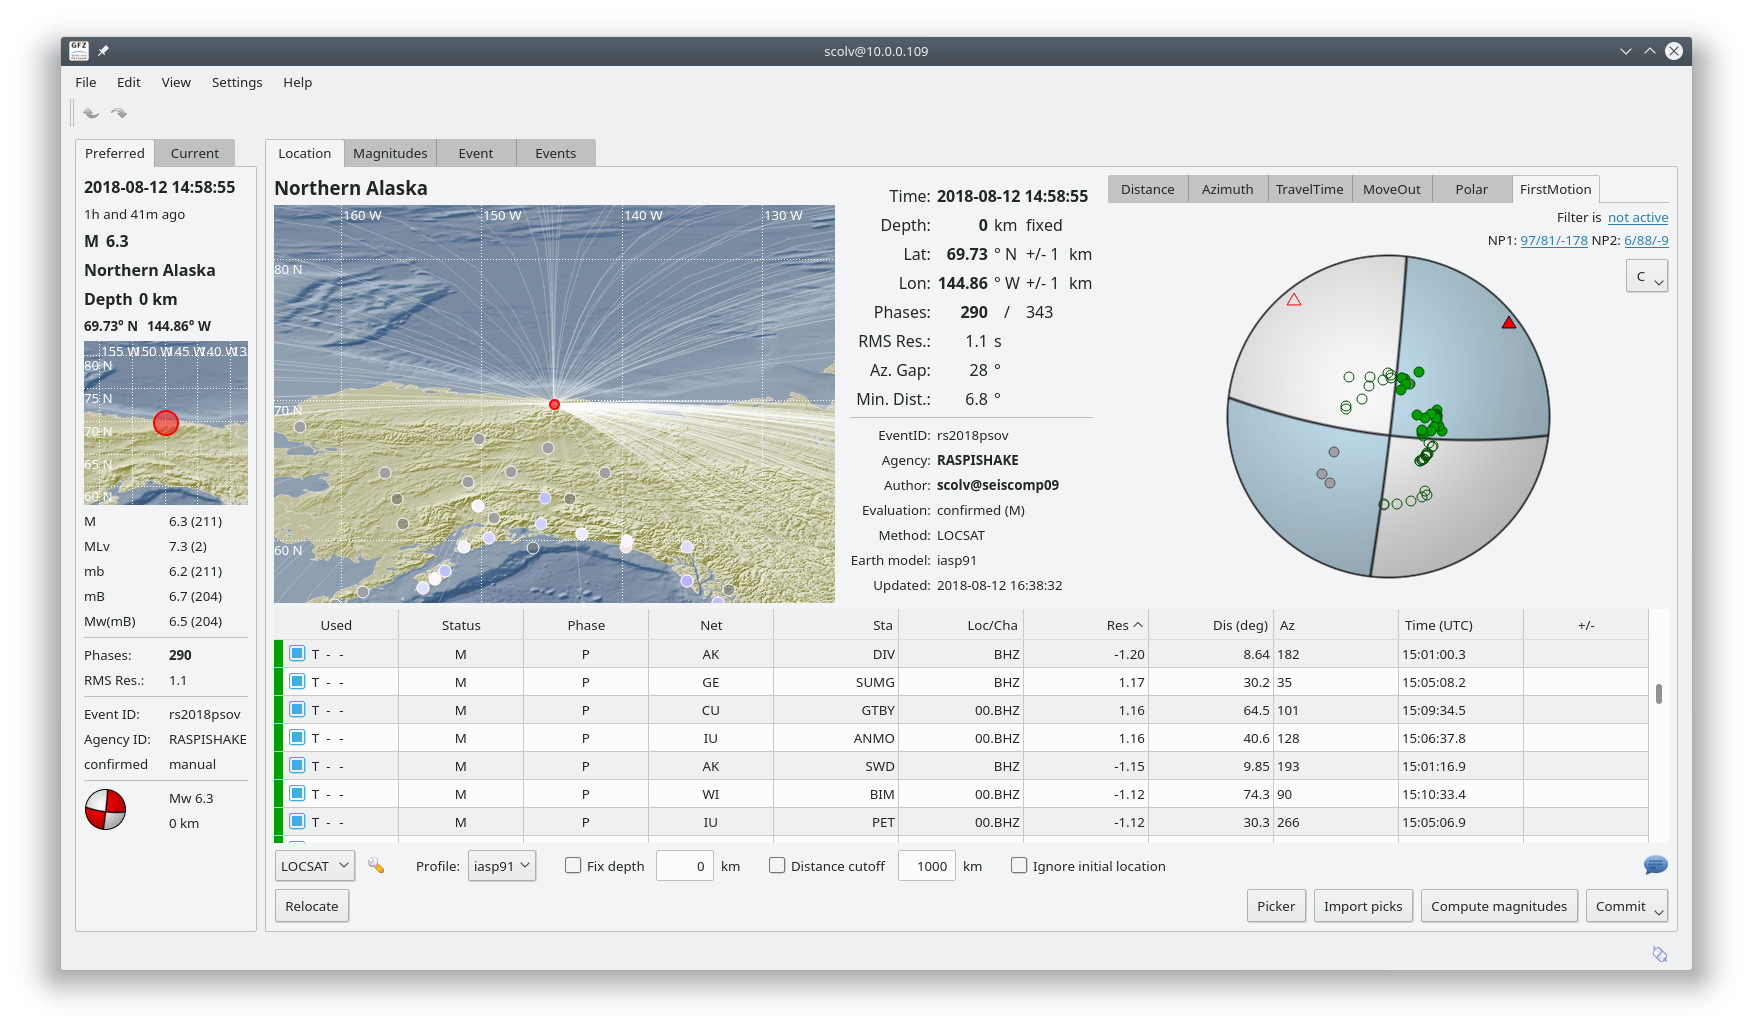The height and width of the screenshot is (1031, 1753).
Task: Click the distance cutoff 1000 input field
Action: [927, 866]
